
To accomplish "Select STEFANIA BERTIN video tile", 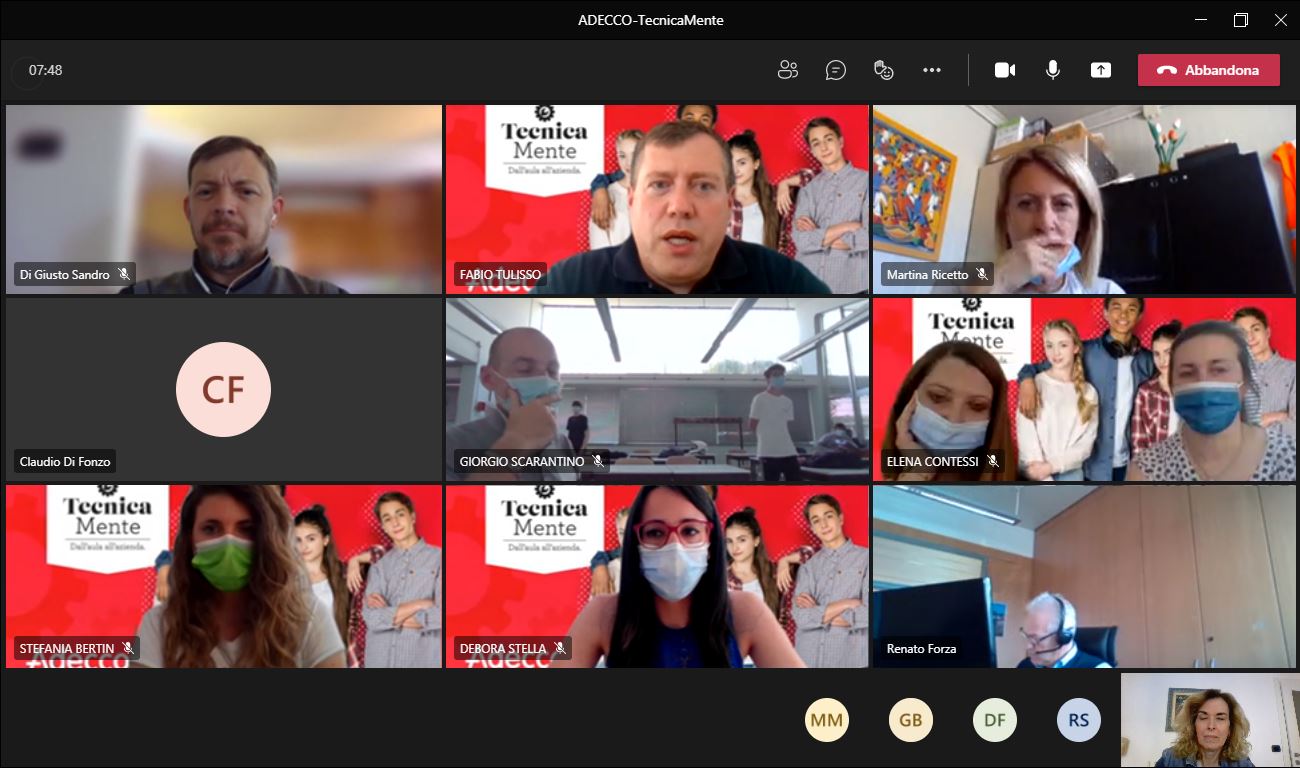I will [224, 576].
